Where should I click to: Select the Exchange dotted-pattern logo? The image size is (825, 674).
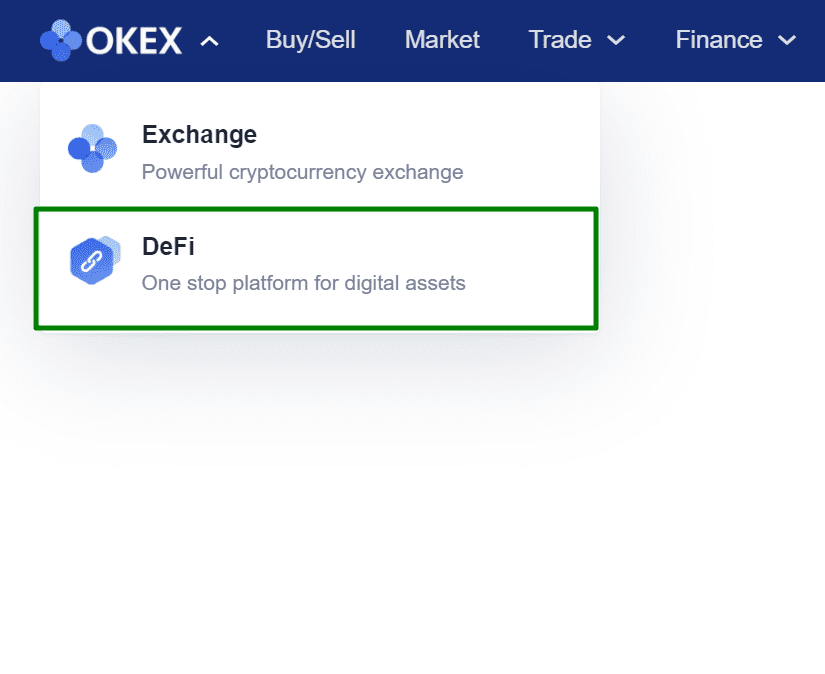(92, 148)
